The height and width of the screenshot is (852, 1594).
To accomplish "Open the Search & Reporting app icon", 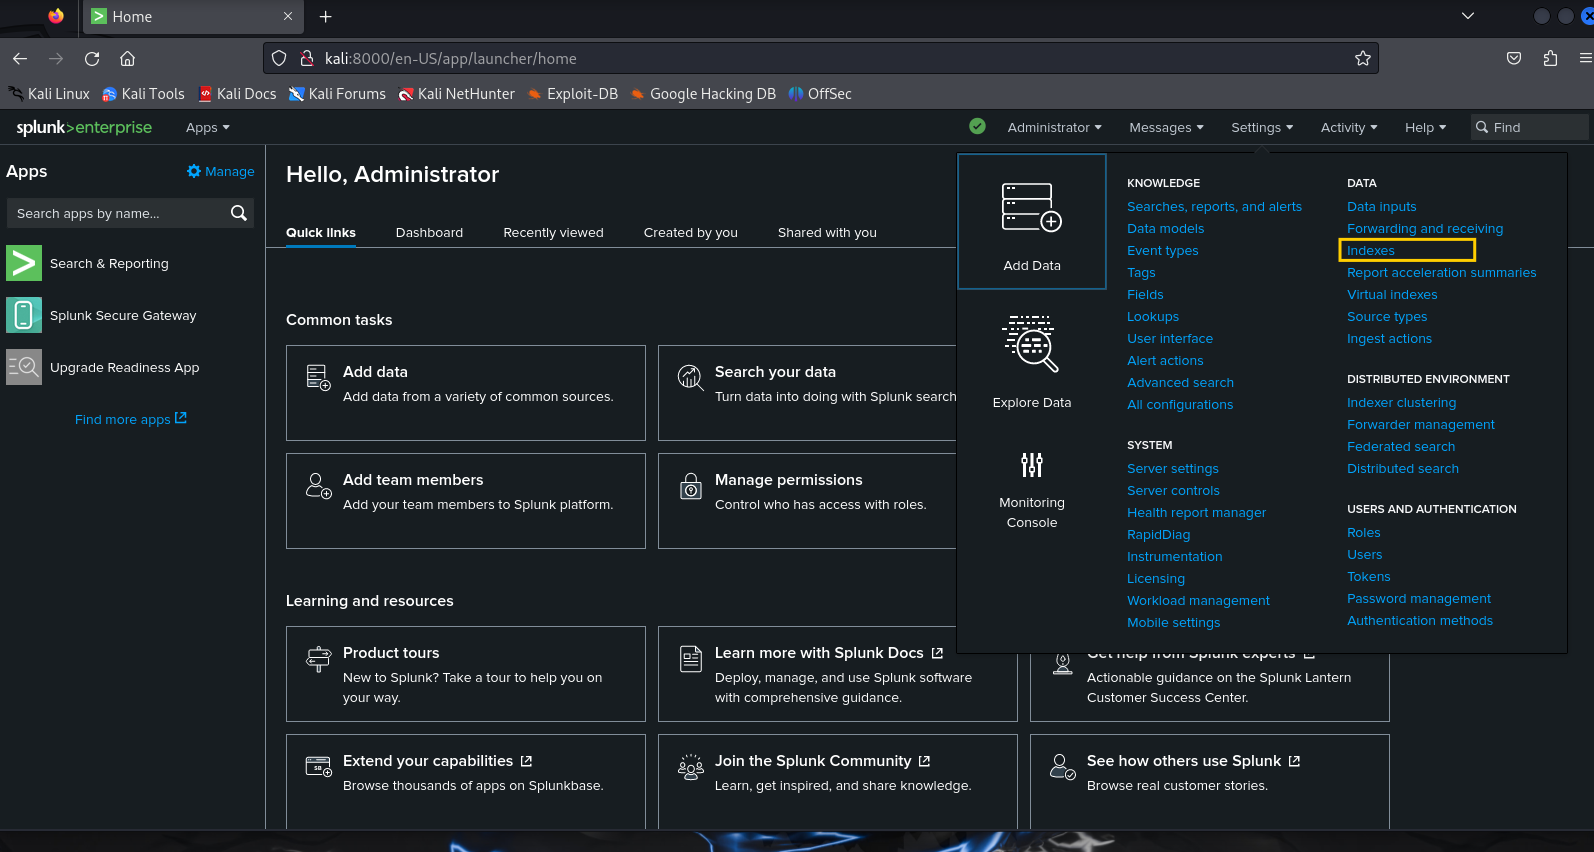I will (24, 263).
